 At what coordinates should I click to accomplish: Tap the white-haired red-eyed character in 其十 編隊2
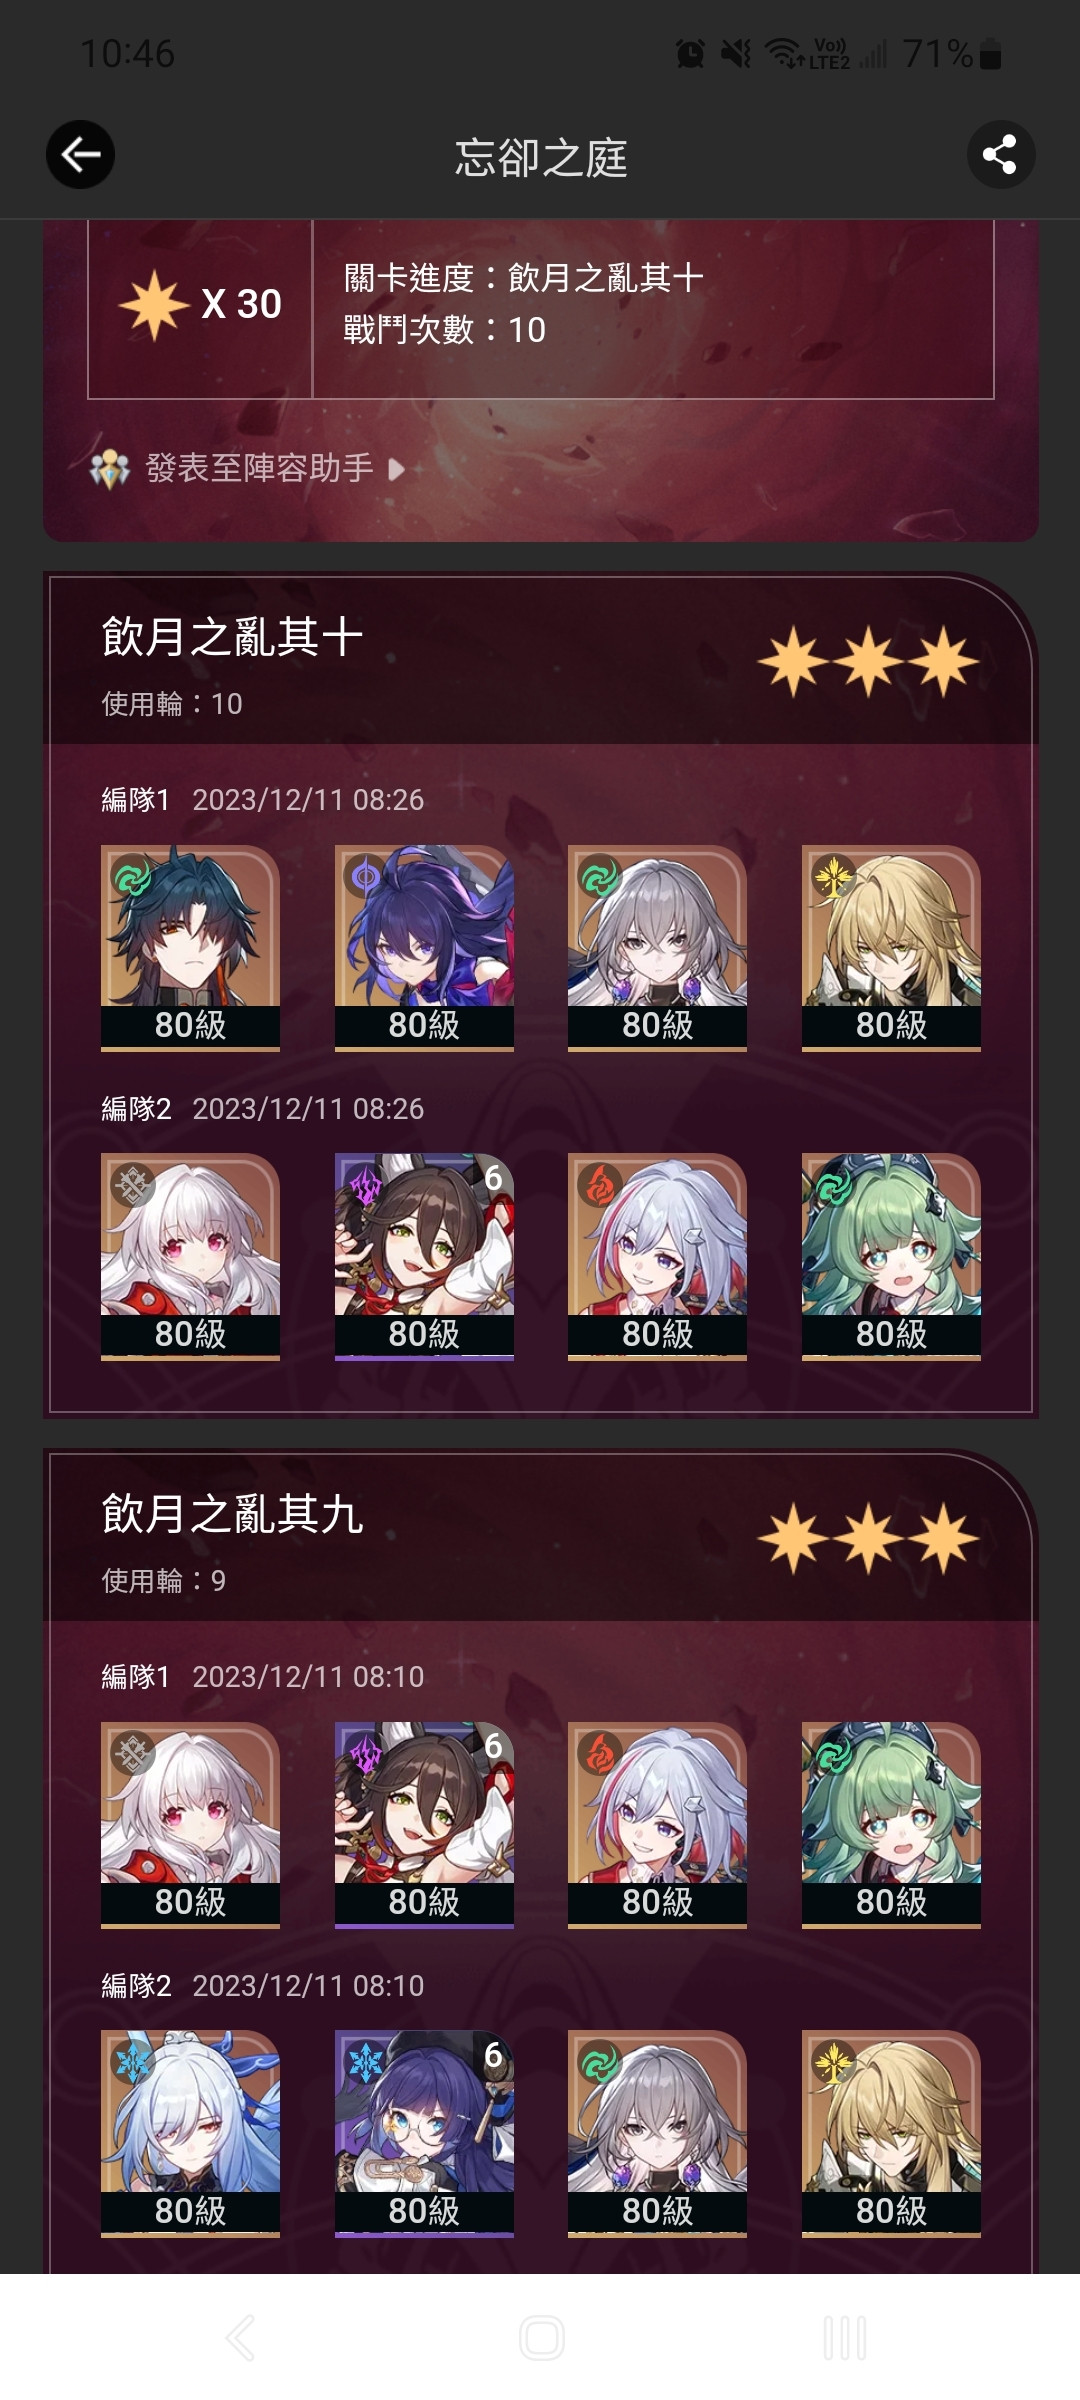(x=190, y=1257)
